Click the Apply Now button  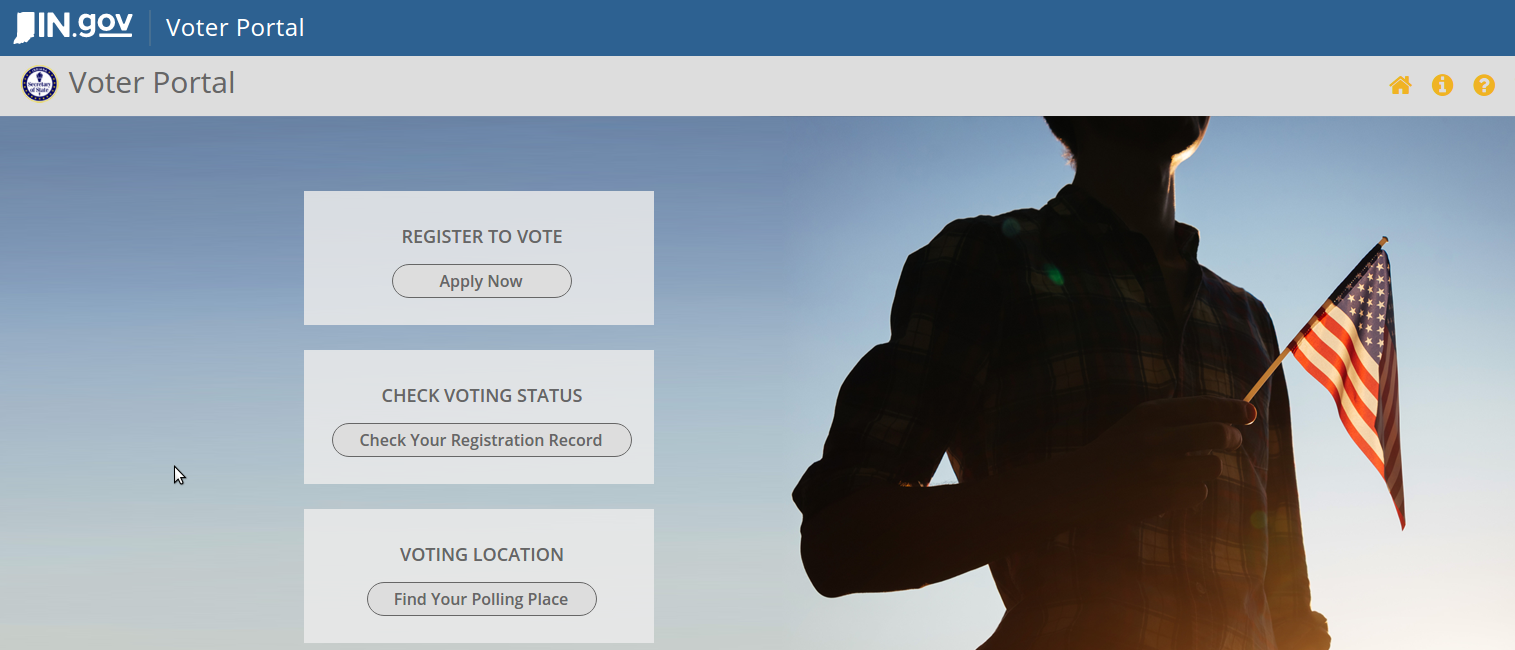tap(481, 281)
